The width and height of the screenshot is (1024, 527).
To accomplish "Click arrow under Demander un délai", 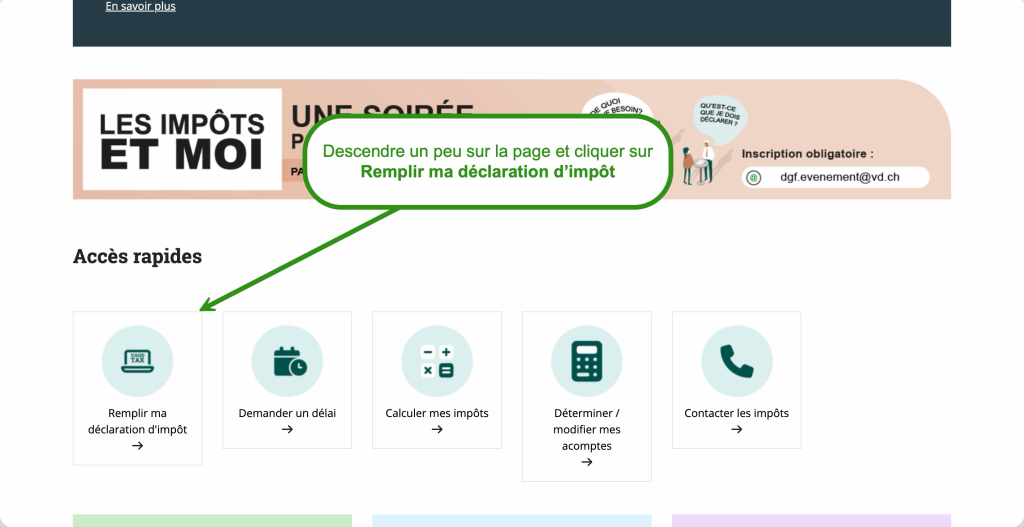I will [287, 430].
